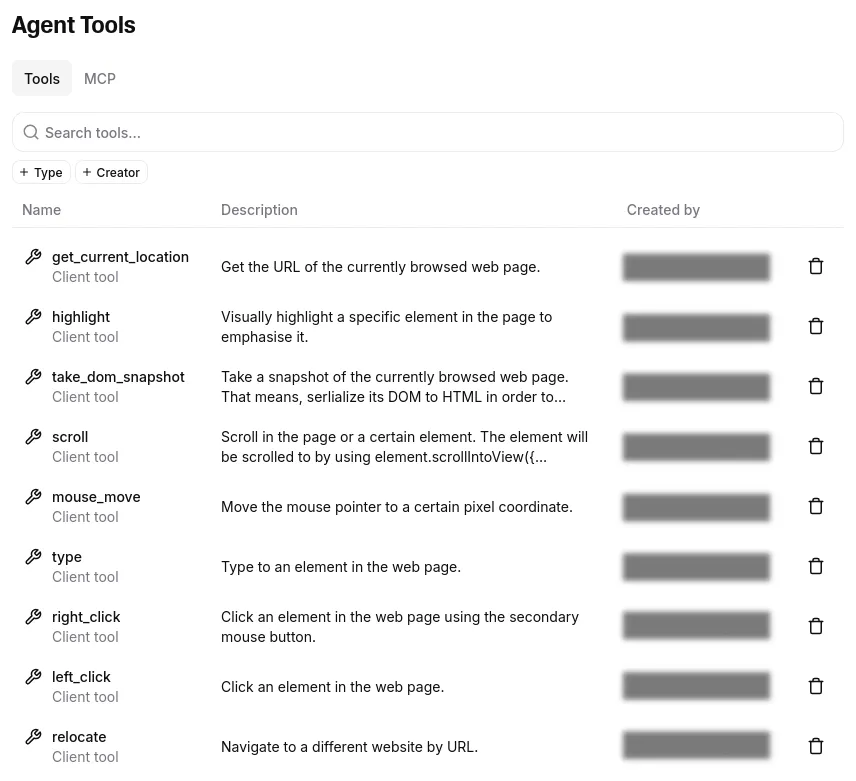The height and width of the screenshot is (781, 856).
Task: Delete the relocate tool
Action: click(x=816, y=745)
